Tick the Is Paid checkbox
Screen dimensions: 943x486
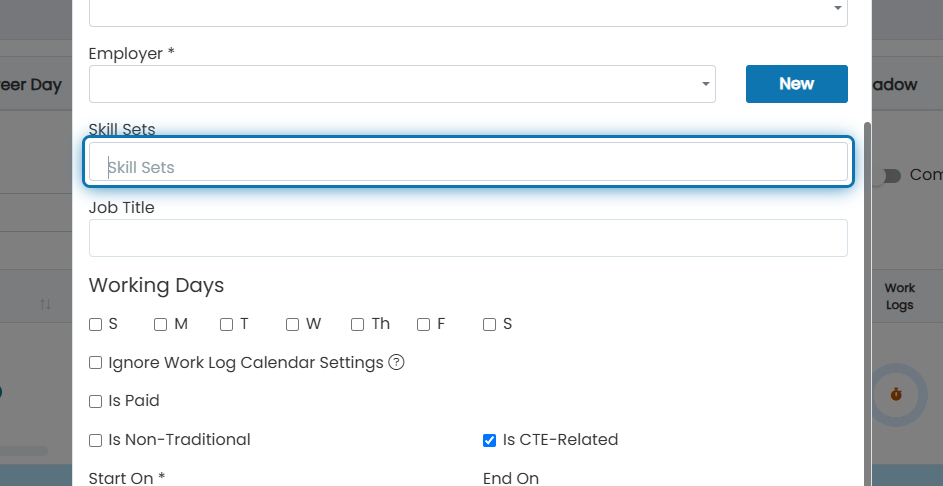95,401
